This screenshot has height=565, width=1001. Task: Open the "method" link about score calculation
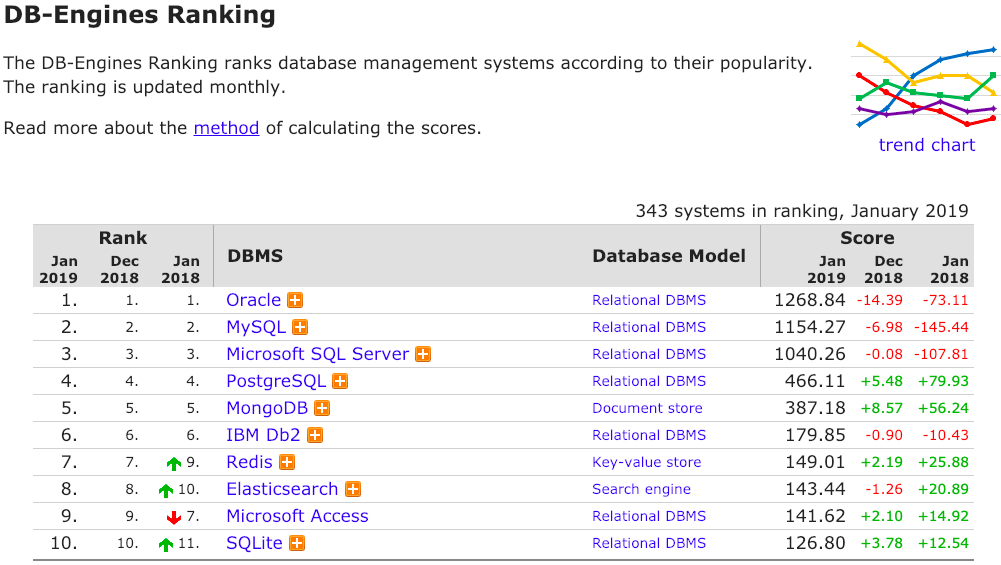226,128
